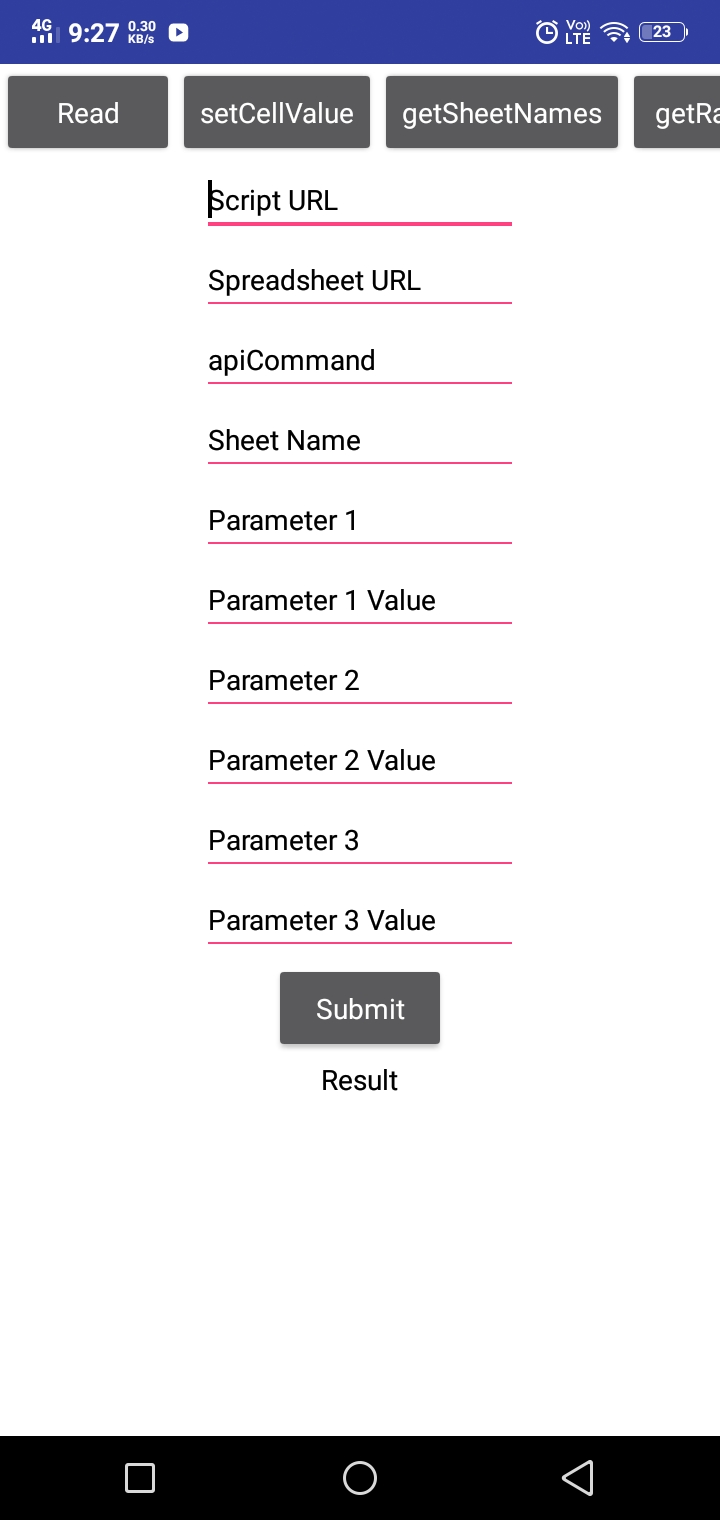Tap the Wi-Fi status icon
The height and width of the screenshot is (1520, 720).
pos(615,33)
